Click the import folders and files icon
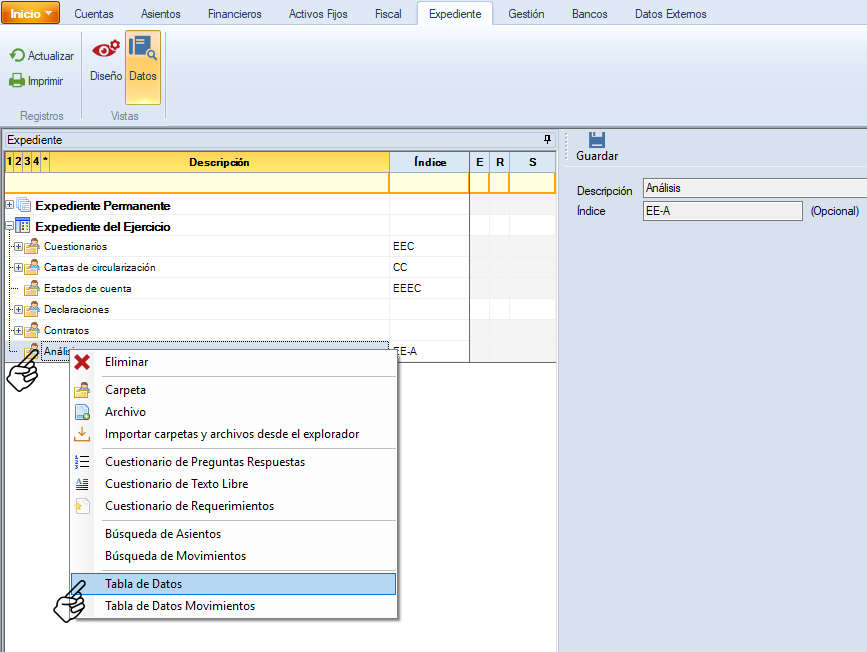The height and width of the screenshot is (652, 867). click(x=82, y=434)
